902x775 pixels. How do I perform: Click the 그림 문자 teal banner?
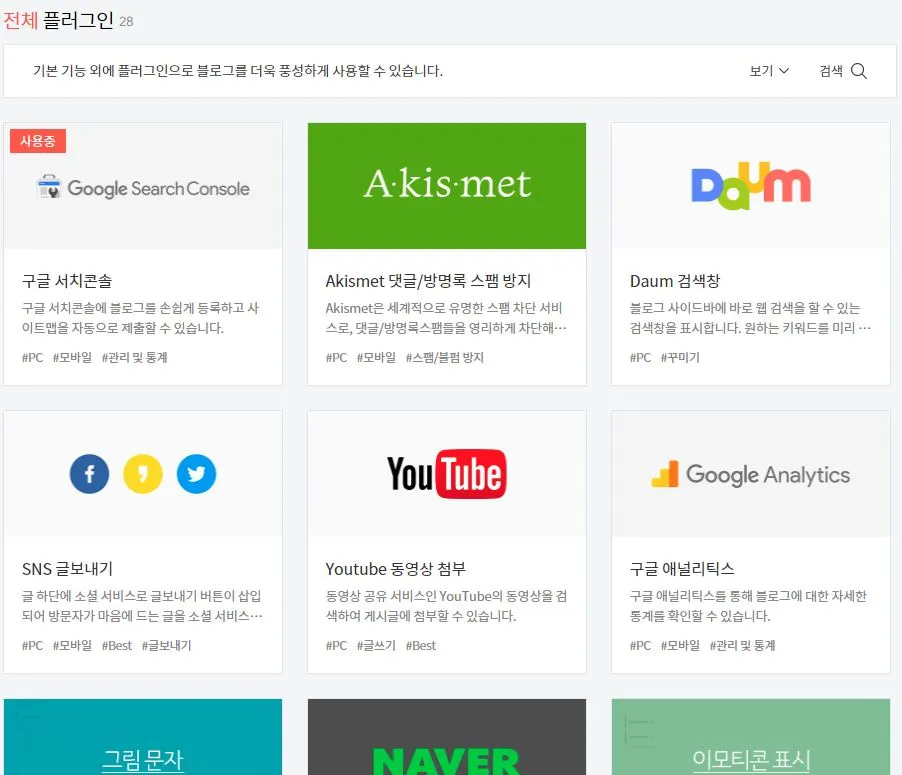(143, 737)
